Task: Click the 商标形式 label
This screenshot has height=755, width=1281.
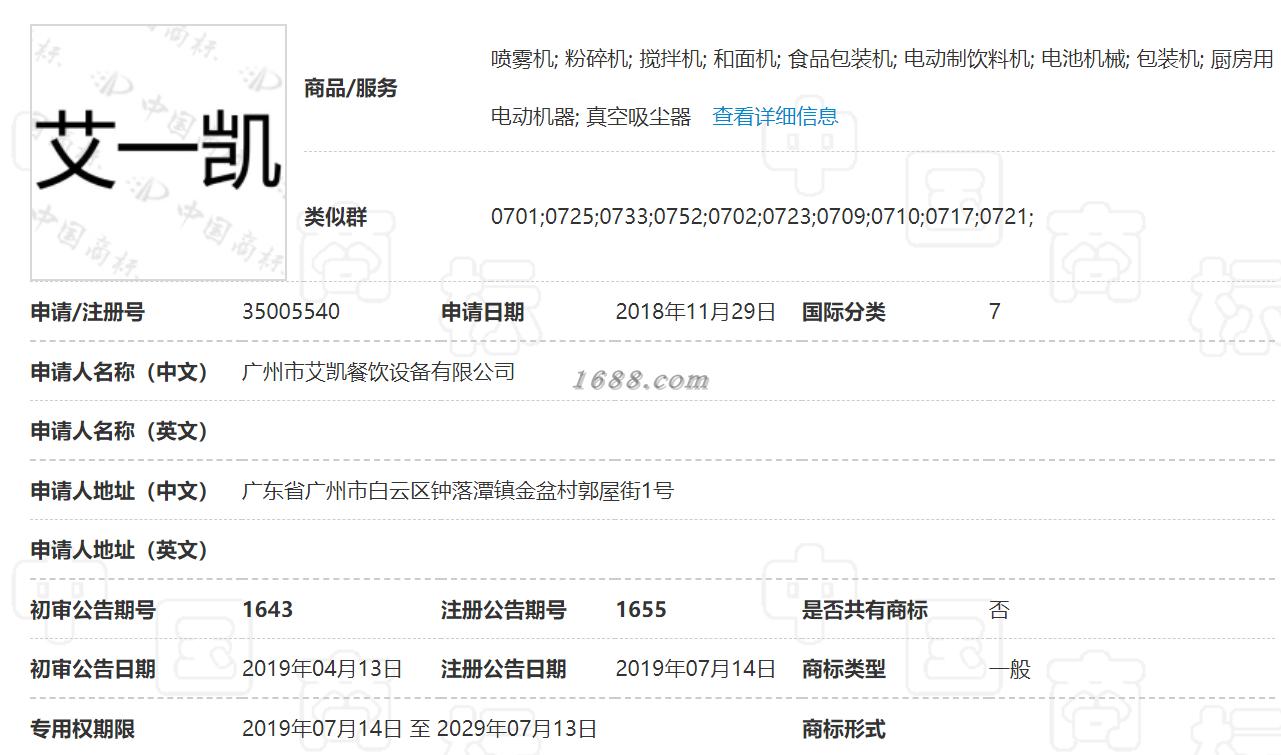Action: coord(844,729)
